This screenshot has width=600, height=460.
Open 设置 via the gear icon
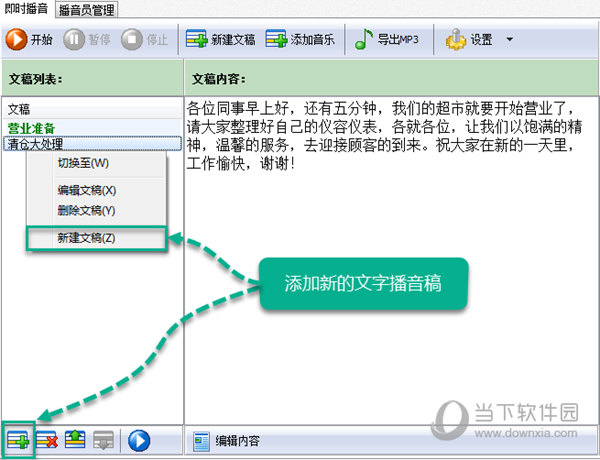[x=456, y=39]
